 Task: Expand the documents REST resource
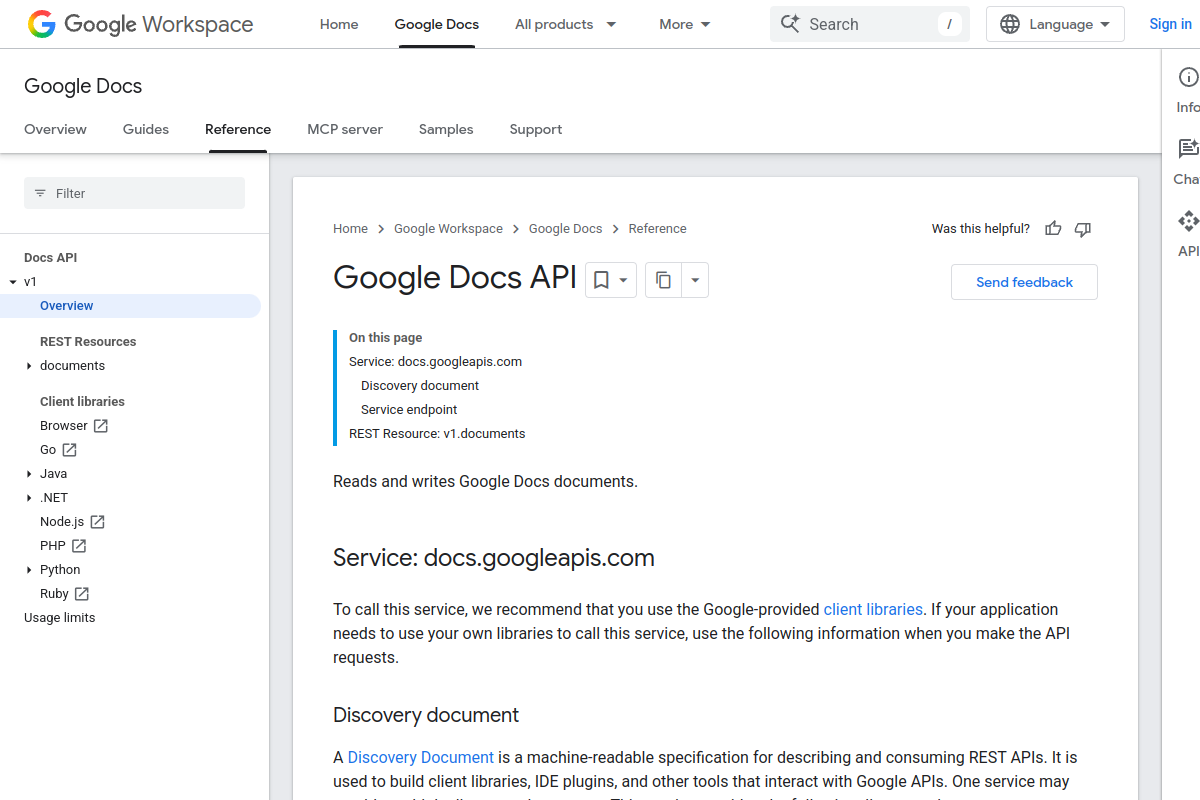[x=29, y=366]
